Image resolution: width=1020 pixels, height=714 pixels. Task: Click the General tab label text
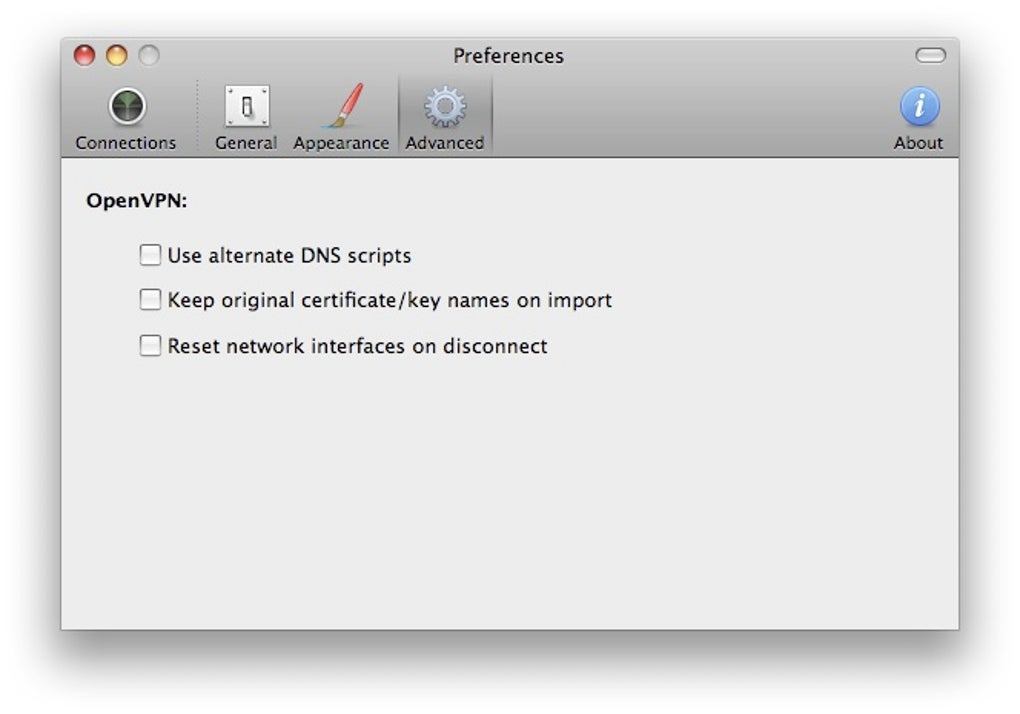click(246, 143)
